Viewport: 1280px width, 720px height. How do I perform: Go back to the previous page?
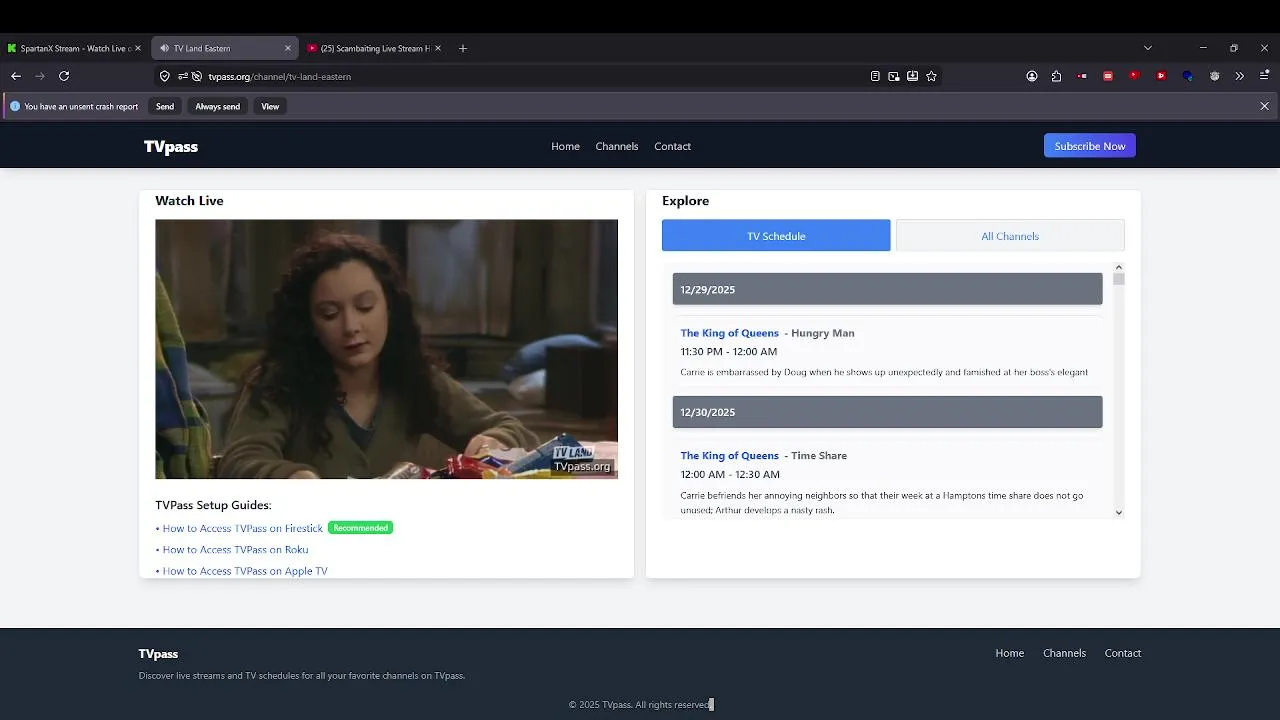(x=16, y=76)
